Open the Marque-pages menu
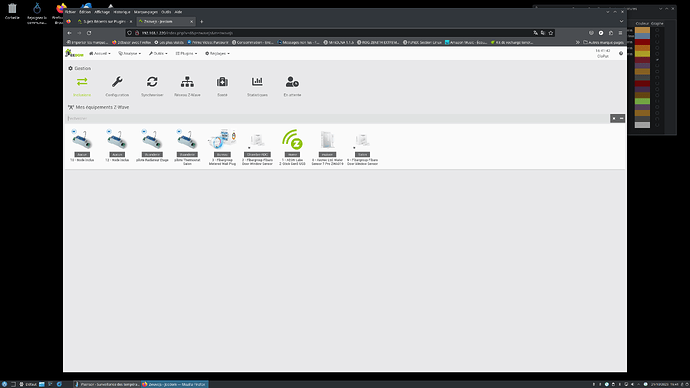The image size is (690, 388). [146, 12]
